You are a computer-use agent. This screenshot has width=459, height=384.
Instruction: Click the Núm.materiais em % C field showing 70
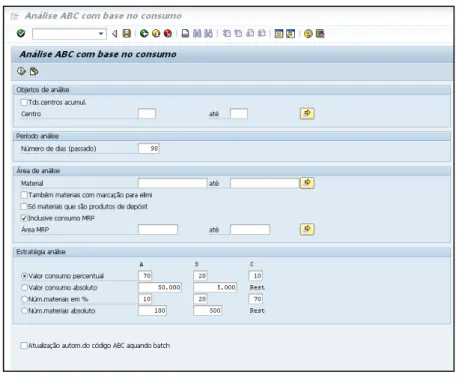[256, 299]
